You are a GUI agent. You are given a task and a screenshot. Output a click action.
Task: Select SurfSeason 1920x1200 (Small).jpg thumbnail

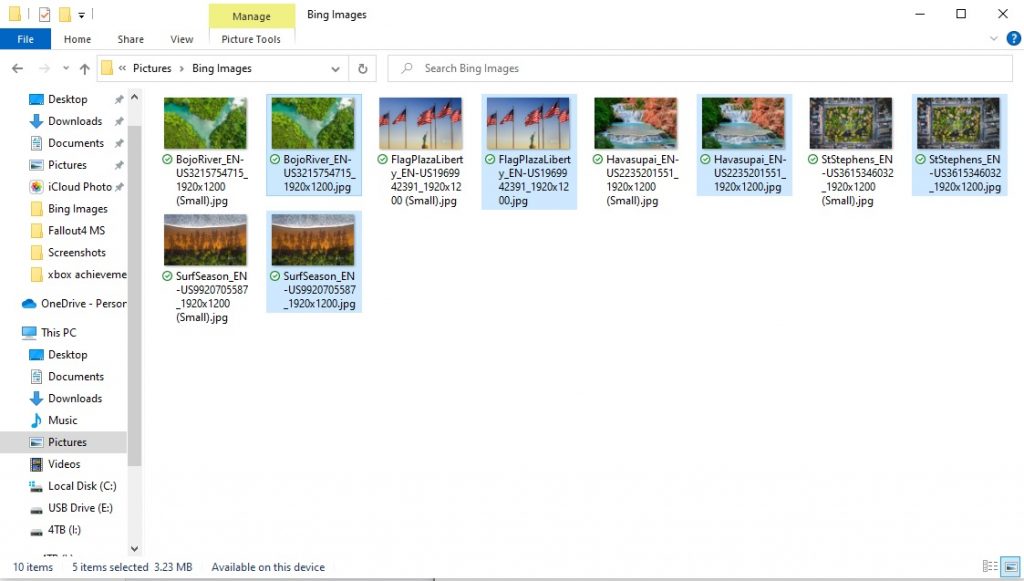205,240
